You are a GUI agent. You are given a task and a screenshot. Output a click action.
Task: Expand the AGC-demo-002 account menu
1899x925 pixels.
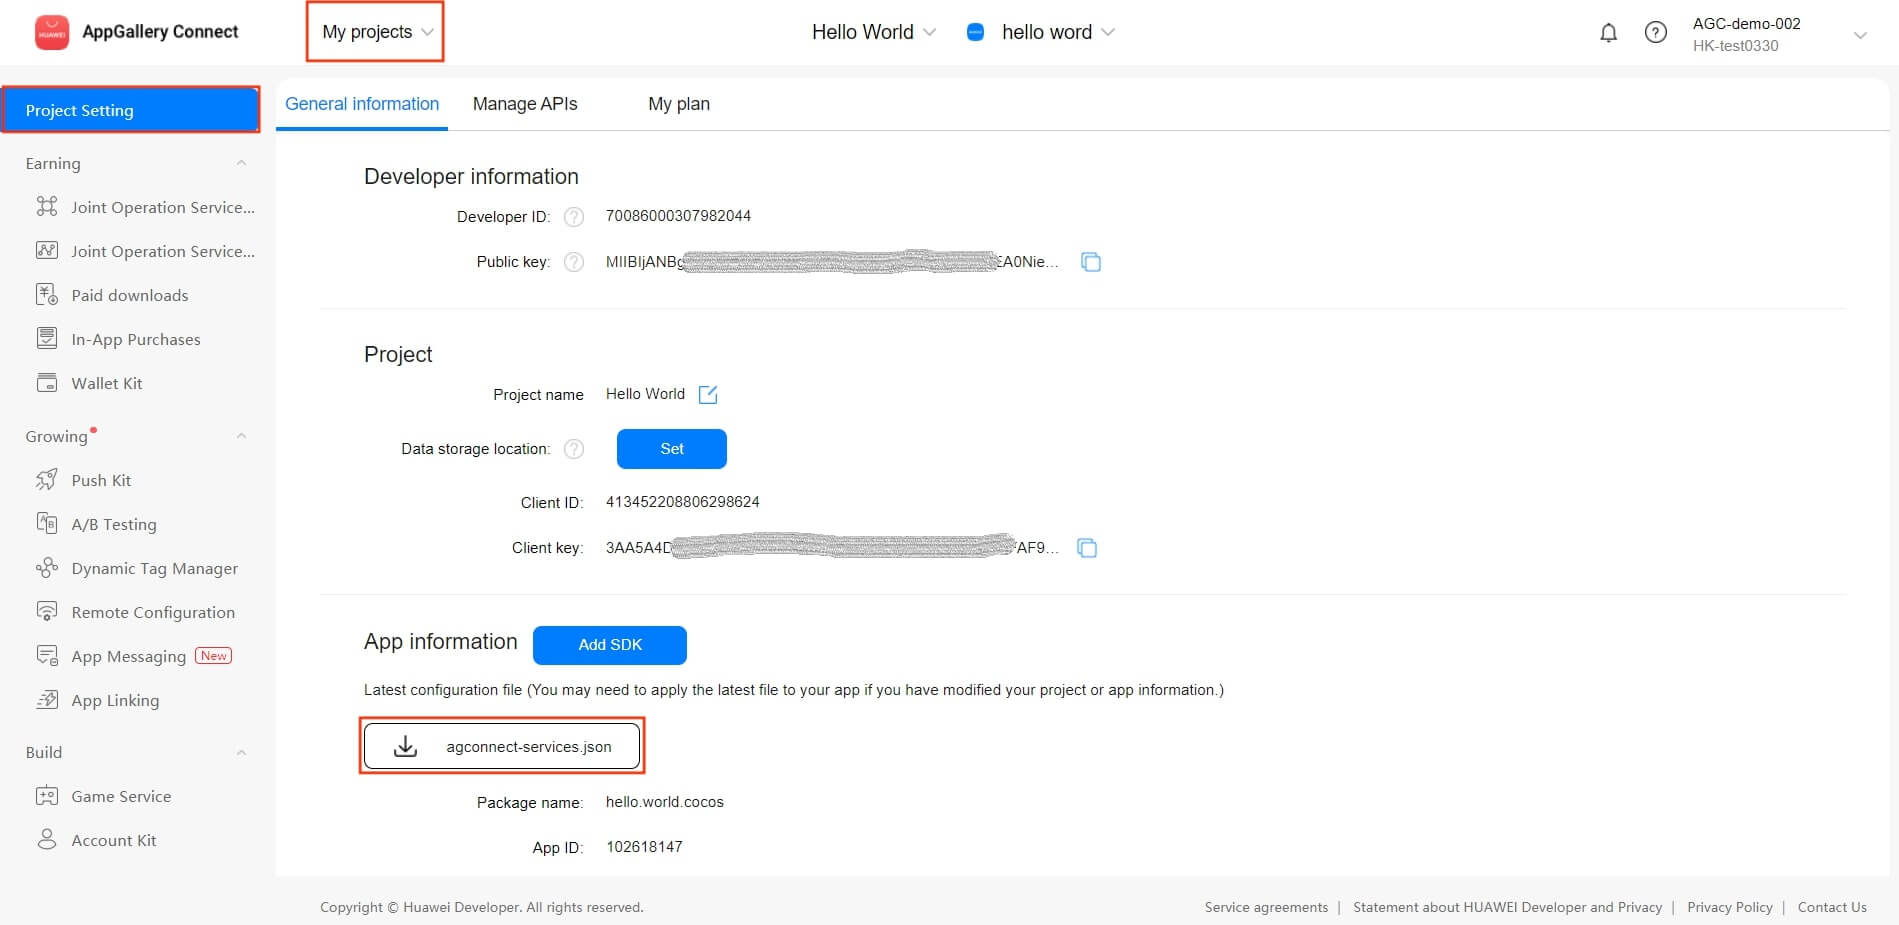click(x=1860, y=35)
